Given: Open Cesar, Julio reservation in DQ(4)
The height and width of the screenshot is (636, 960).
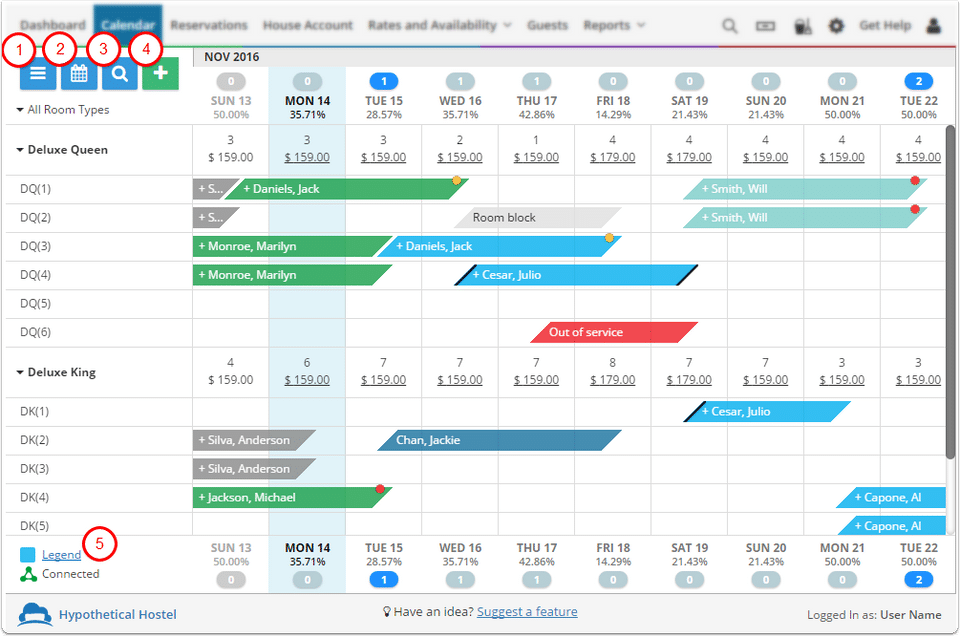Looking at the screenshot, I should [576, 275].
